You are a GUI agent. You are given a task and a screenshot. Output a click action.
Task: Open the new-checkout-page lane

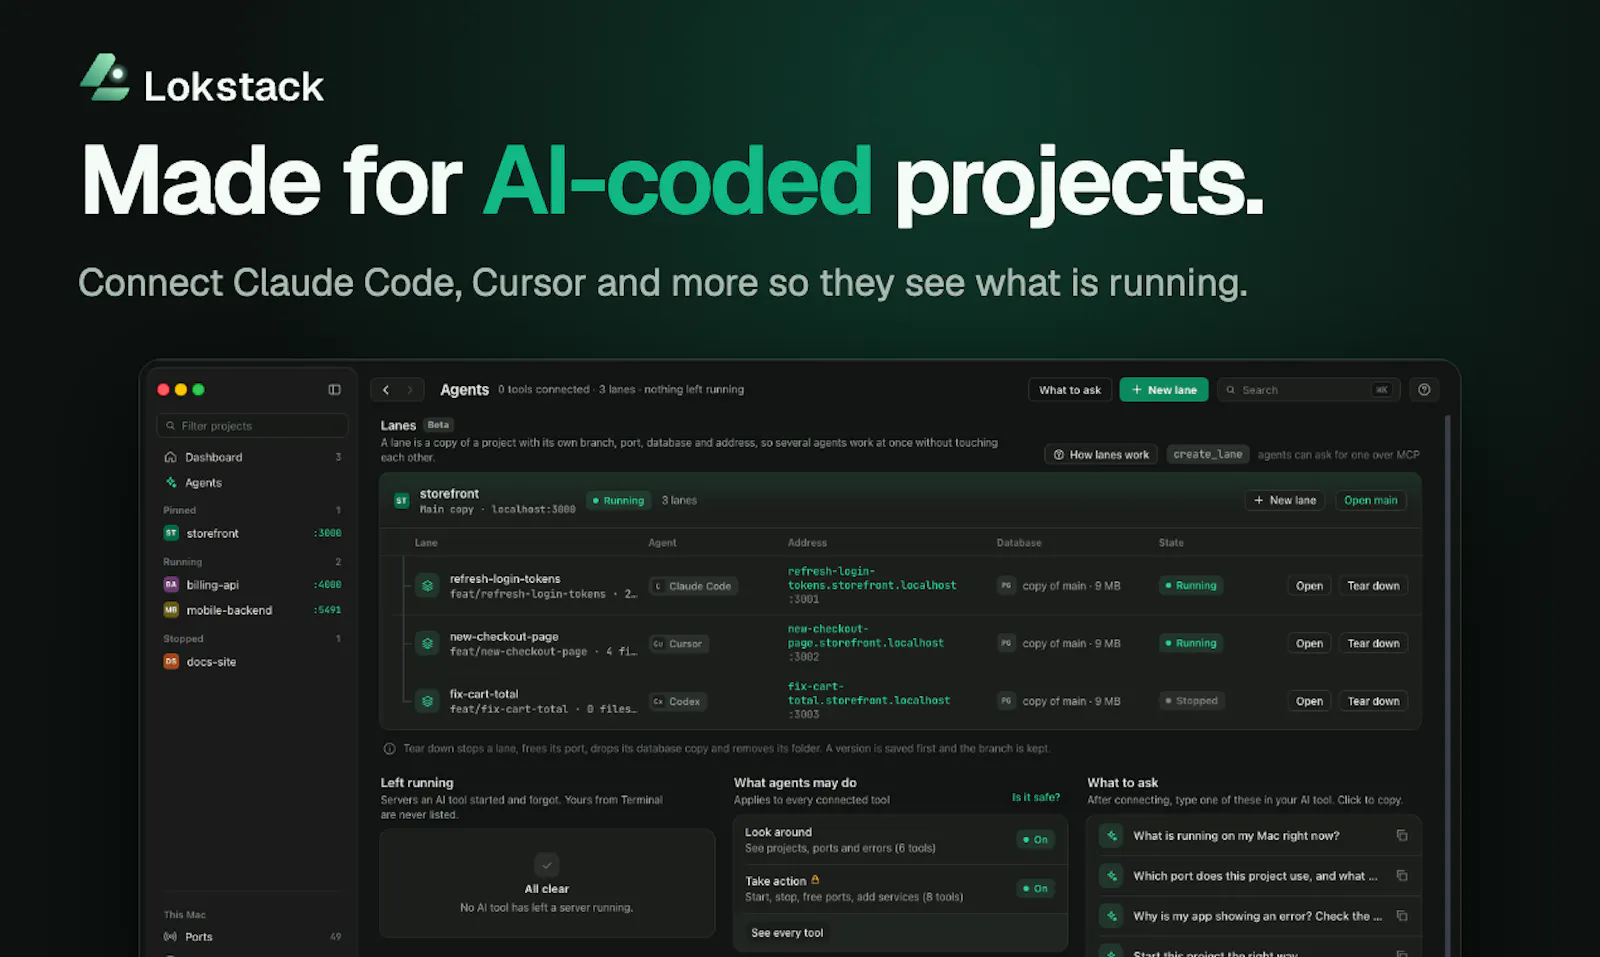1309,644
